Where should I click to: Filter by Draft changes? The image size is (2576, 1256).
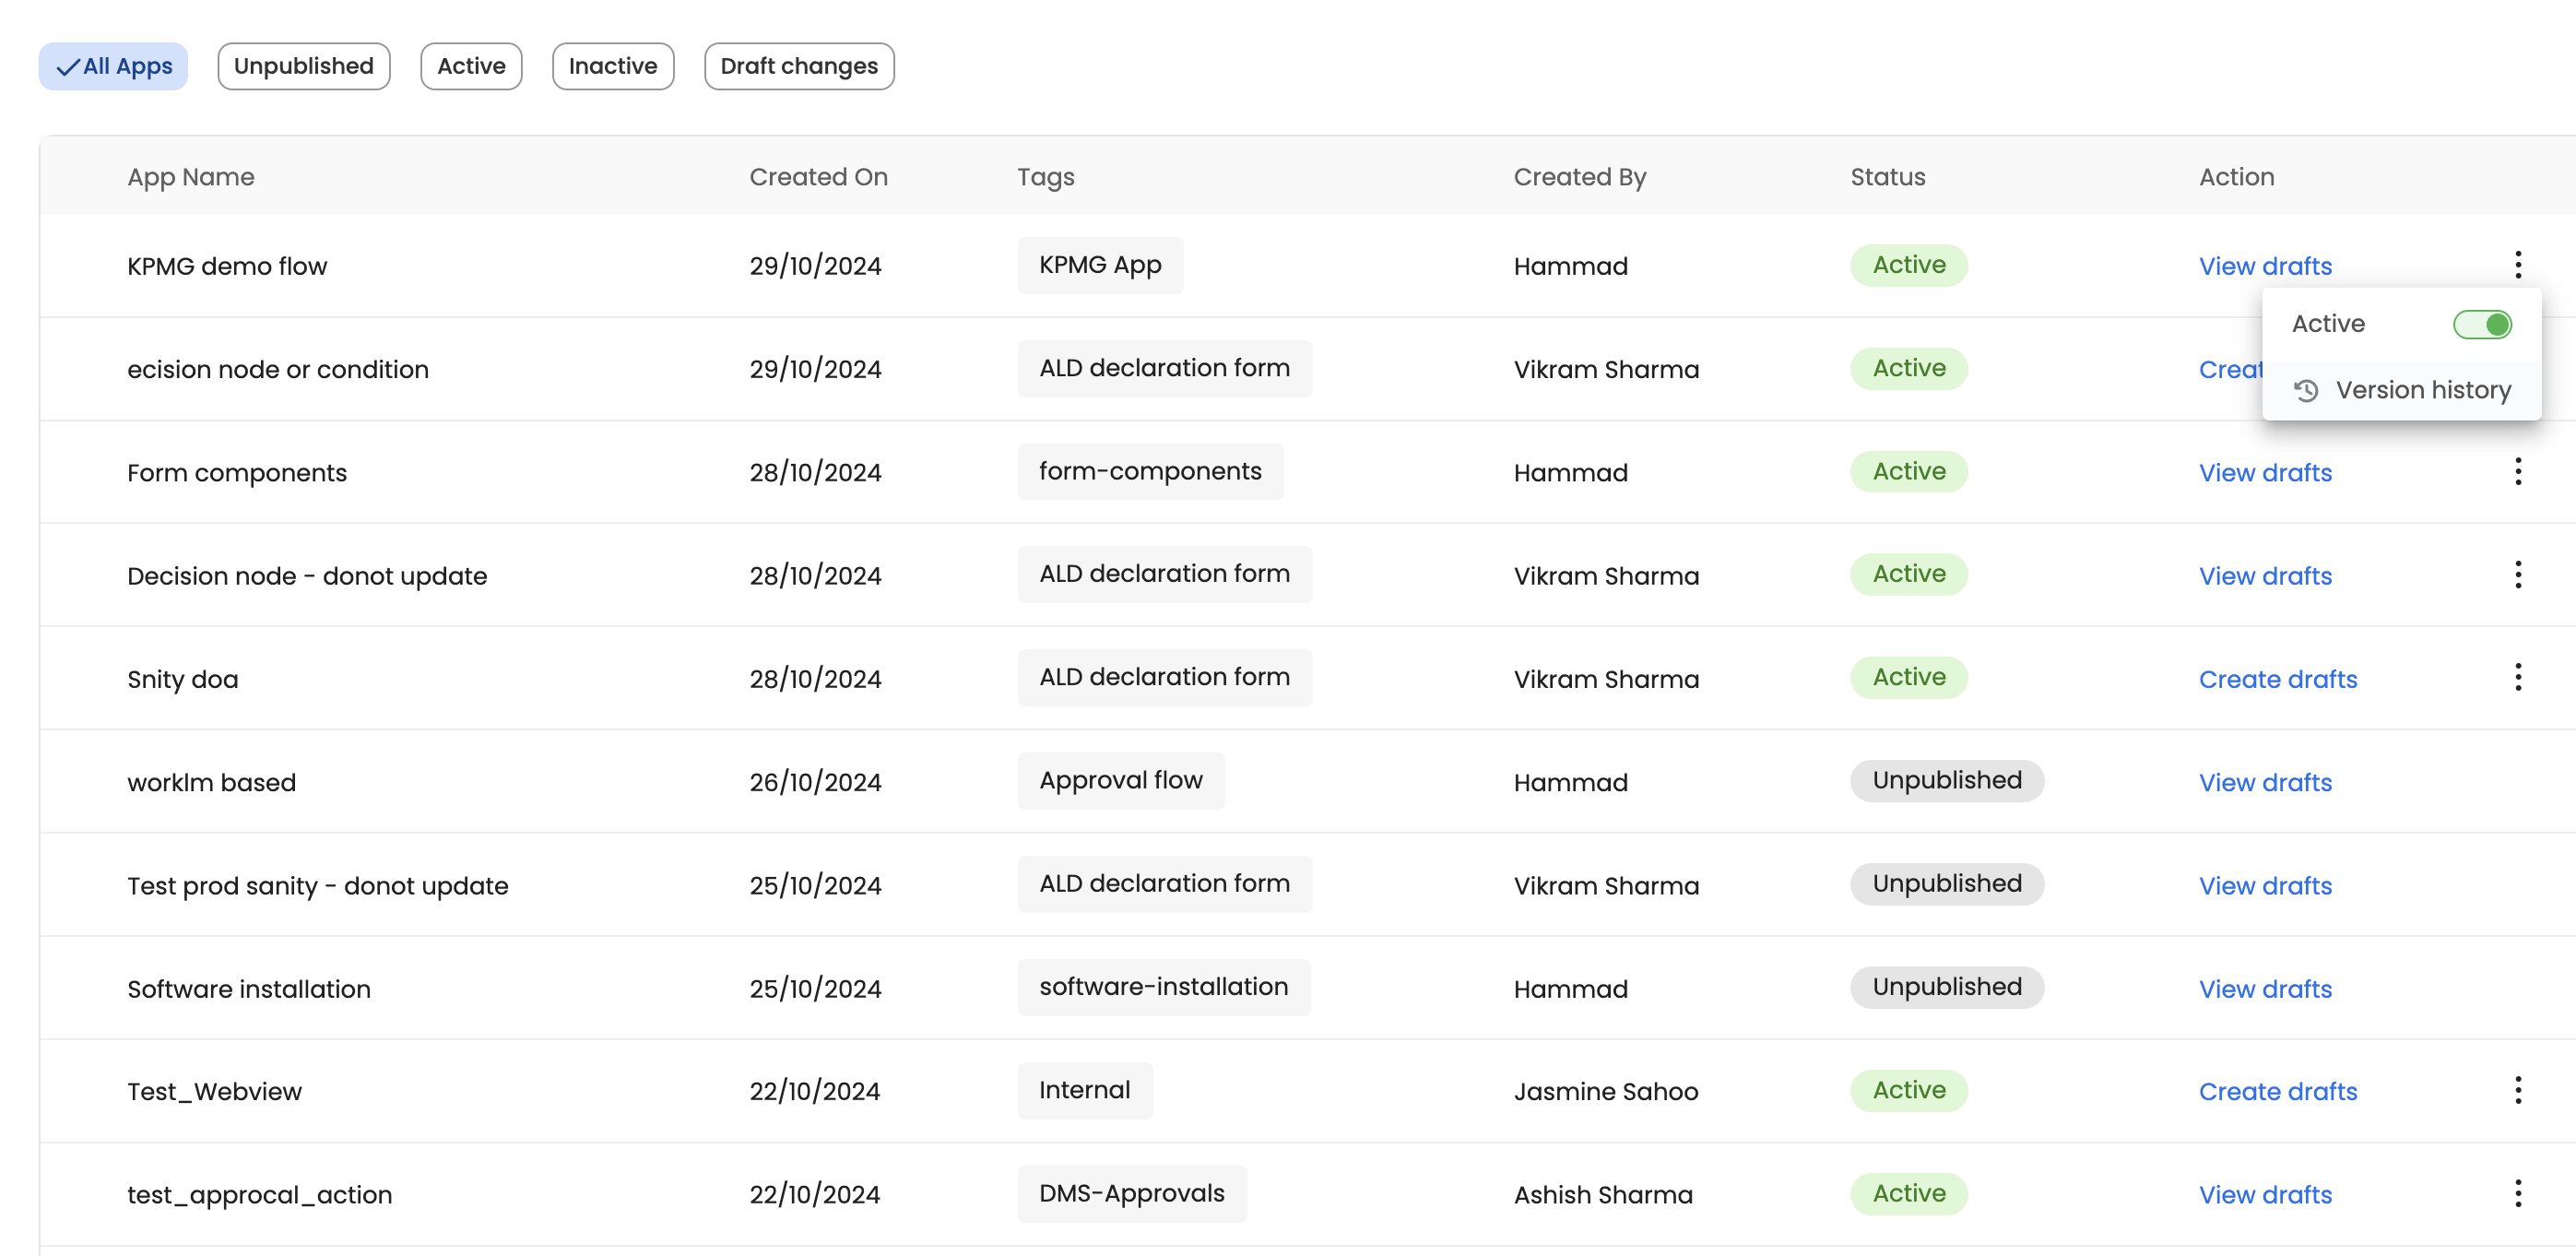pyautogui.click(x=798, y=66)
